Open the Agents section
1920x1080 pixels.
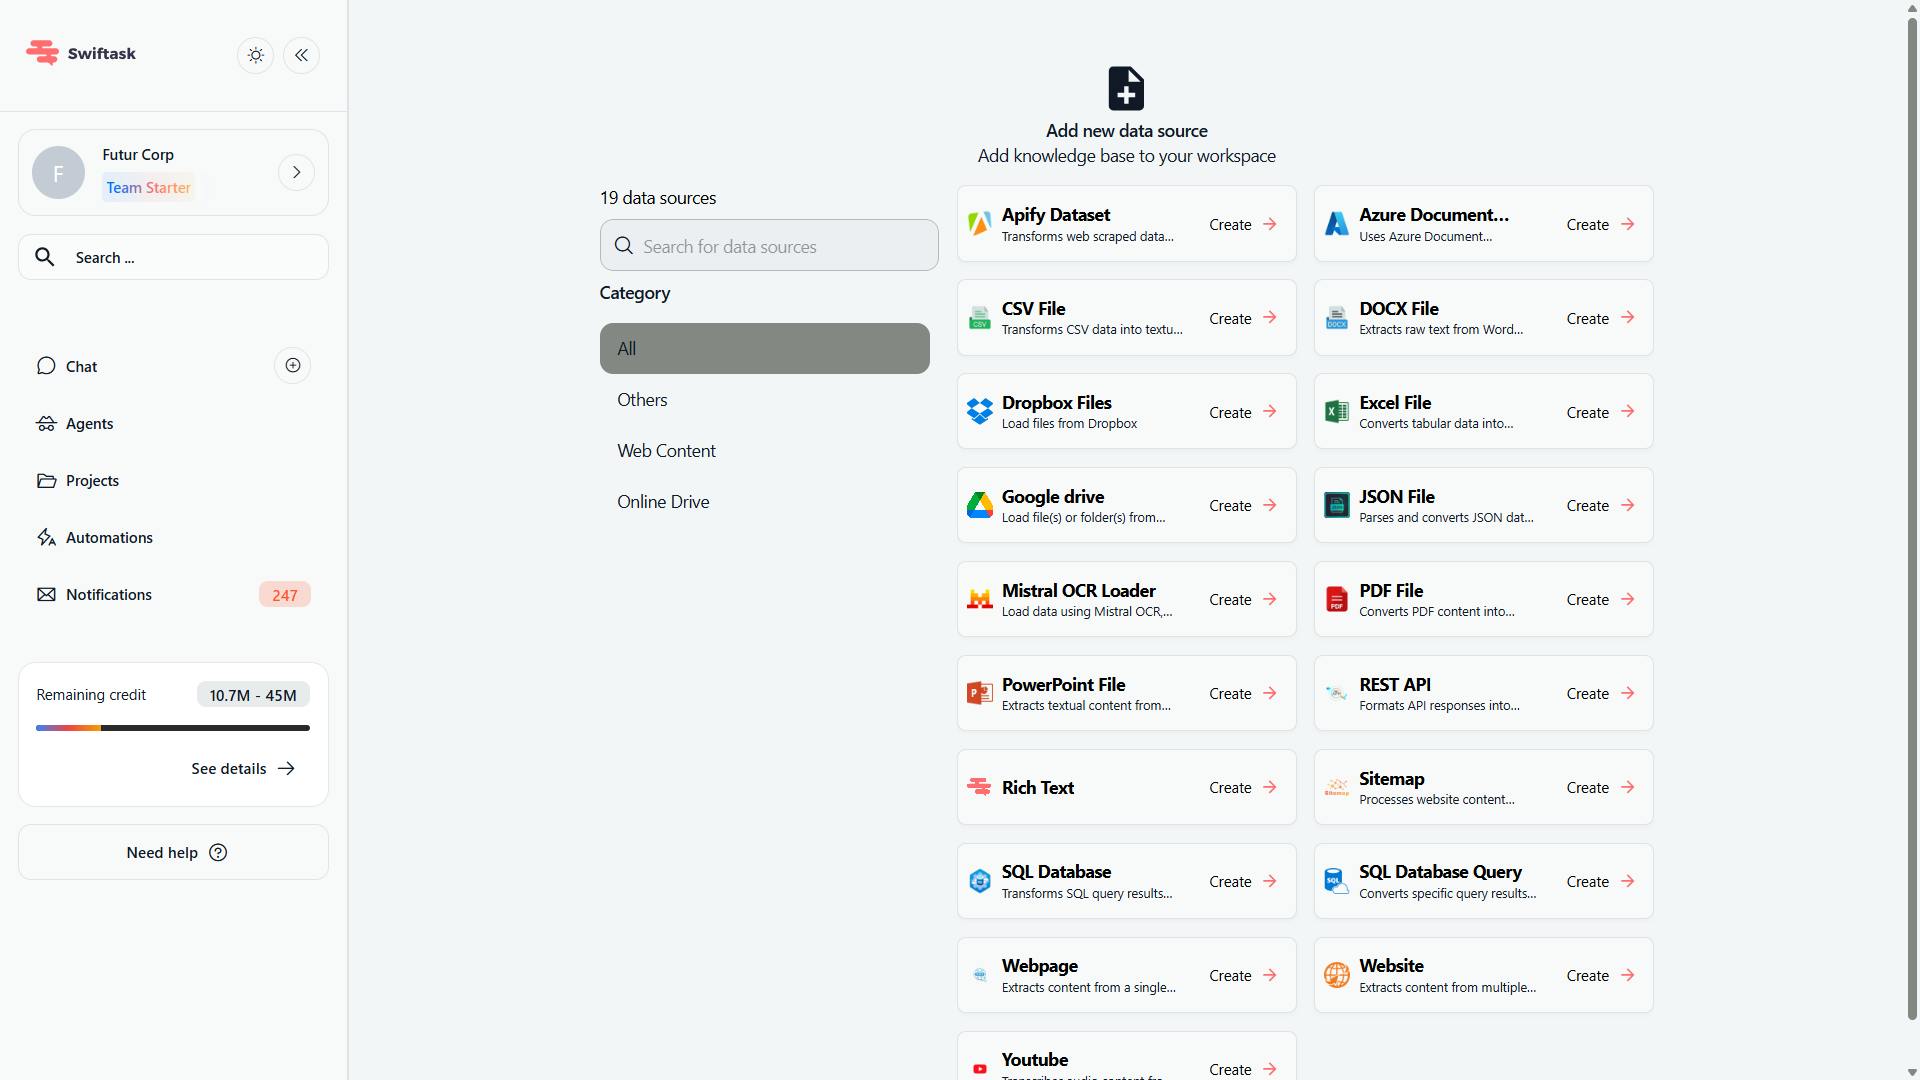point(88,423)
